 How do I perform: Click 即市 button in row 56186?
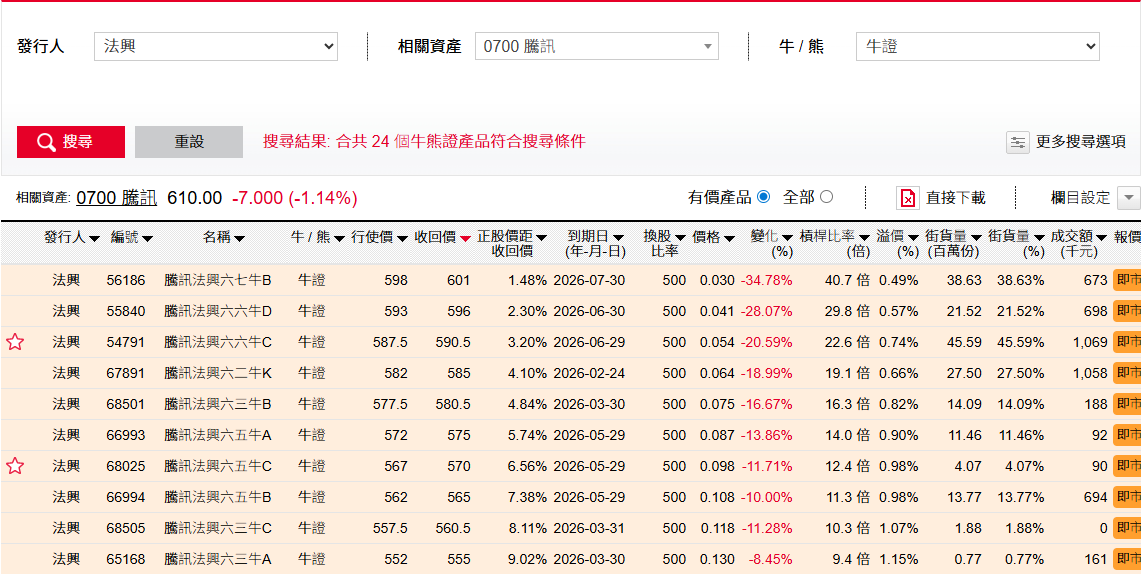pyautogui.click(x=1128, y=279)
